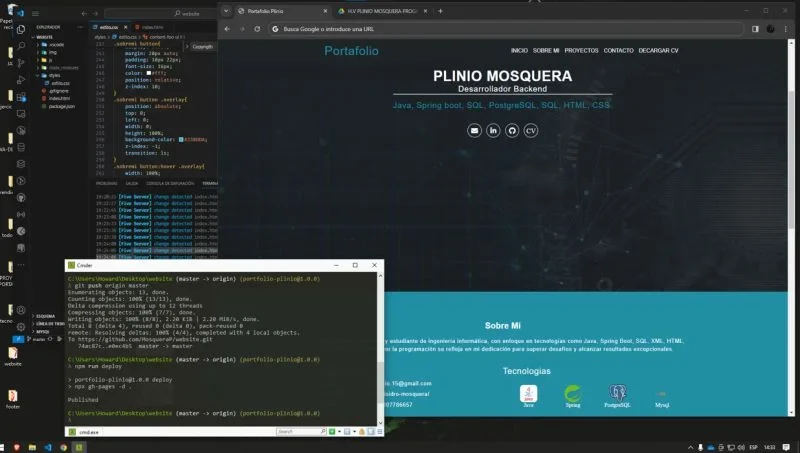Open Run and Debug view in VS Code
This screenshot has width=800, height=453.
21,80
